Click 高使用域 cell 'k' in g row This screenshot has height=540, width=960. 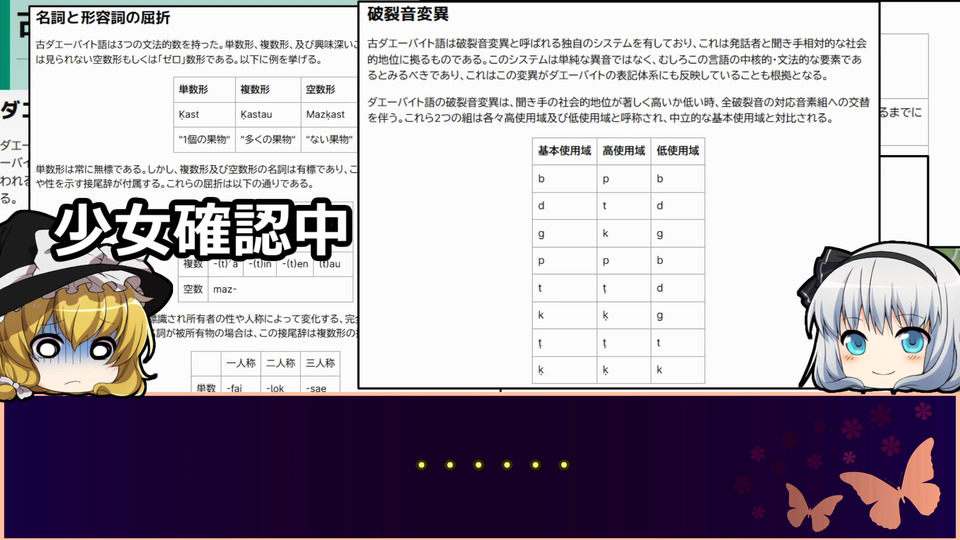[x=623, y=233]
